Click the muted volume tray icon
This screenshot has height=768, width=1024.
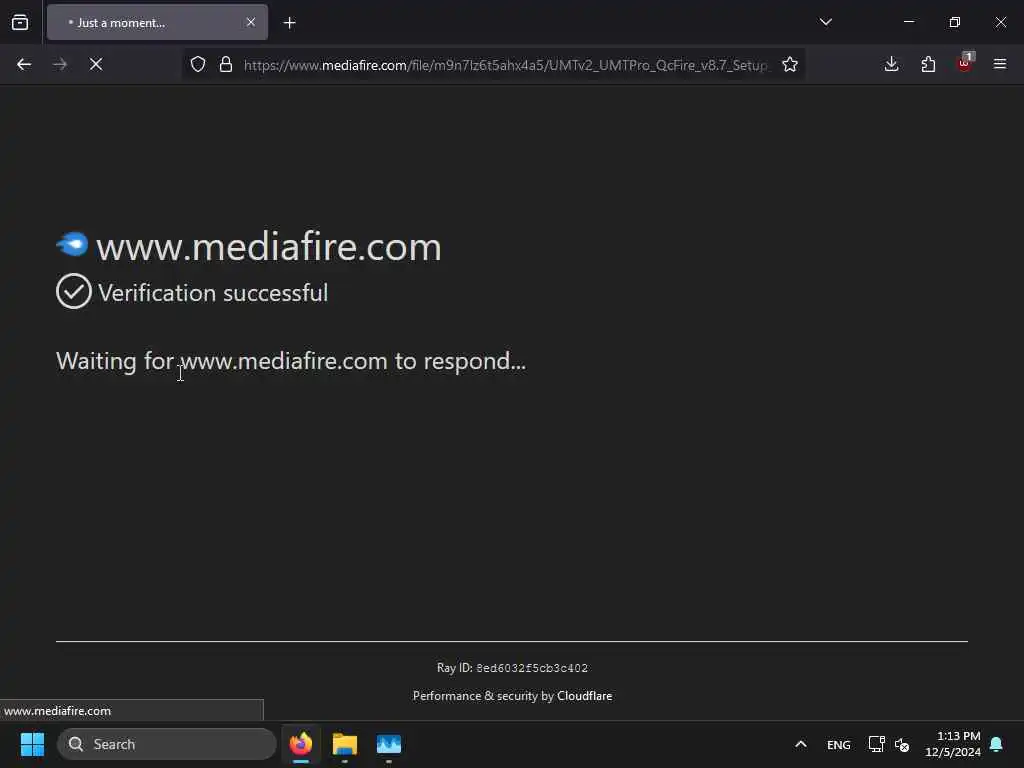click(902, 744)
